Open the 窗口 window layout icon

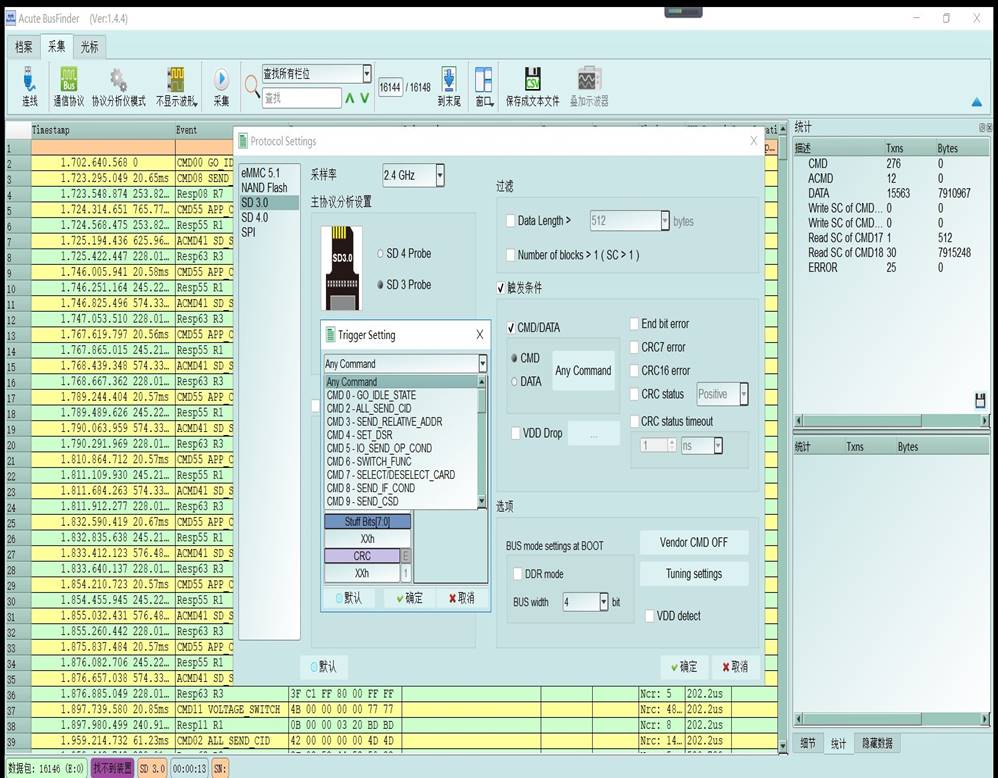click(x=484, y=80)
